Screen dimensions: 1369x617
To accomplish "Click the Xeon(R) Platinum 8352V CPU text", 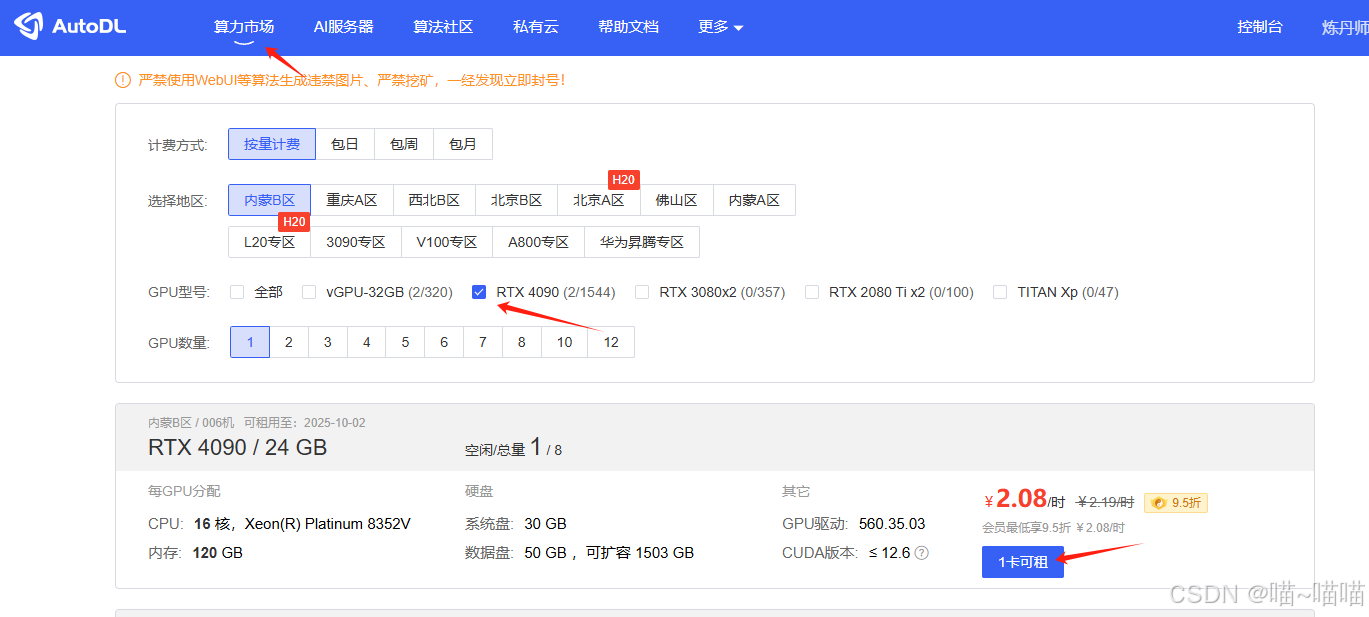I will click(328, 524).
